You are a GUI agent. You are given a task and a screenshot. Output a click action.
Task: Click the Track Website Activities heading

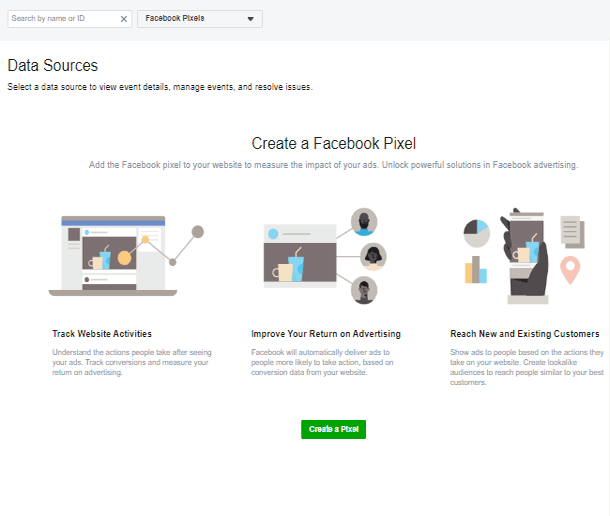pyautogui.click(x=102, y=333)
